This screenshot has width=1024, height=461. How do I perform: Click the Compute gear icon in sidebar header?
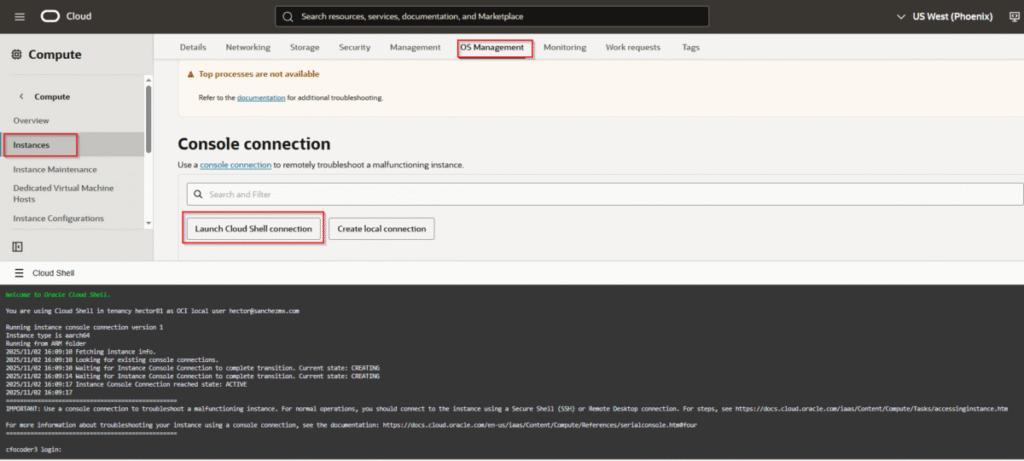16,55
